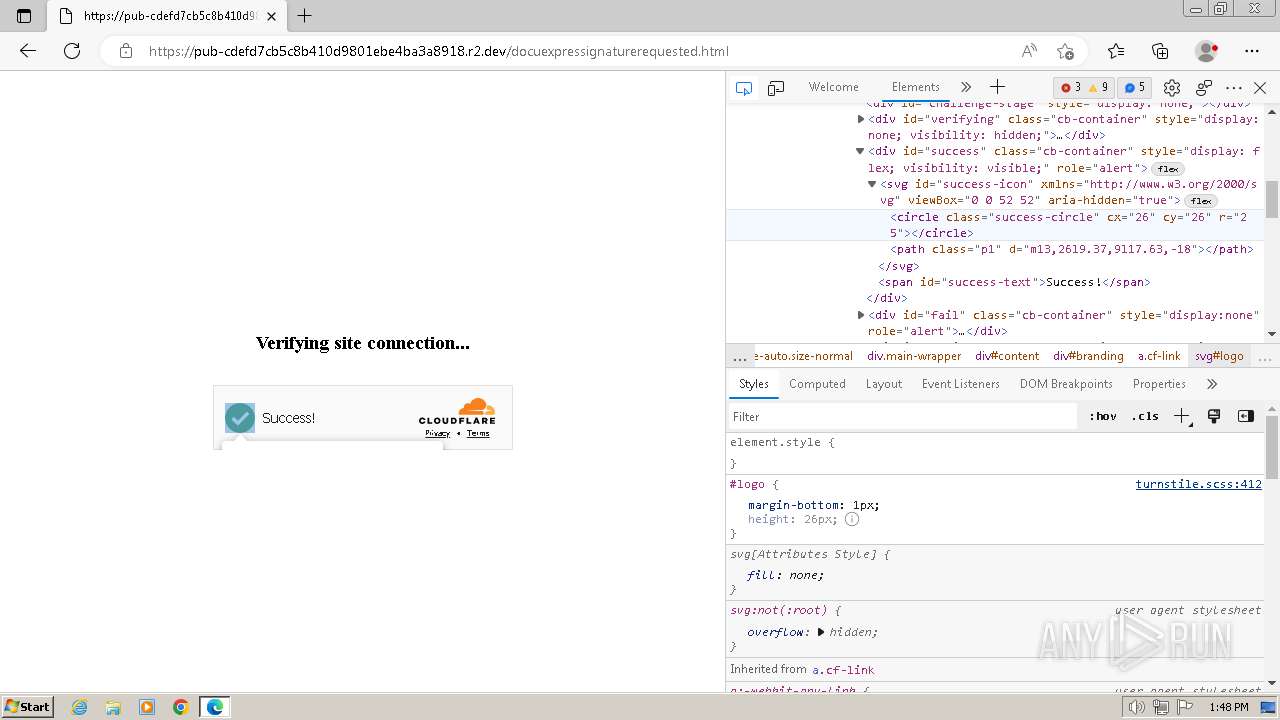Click flex badge on success div
The image size is (1280, 720).
pos(1168,169)
